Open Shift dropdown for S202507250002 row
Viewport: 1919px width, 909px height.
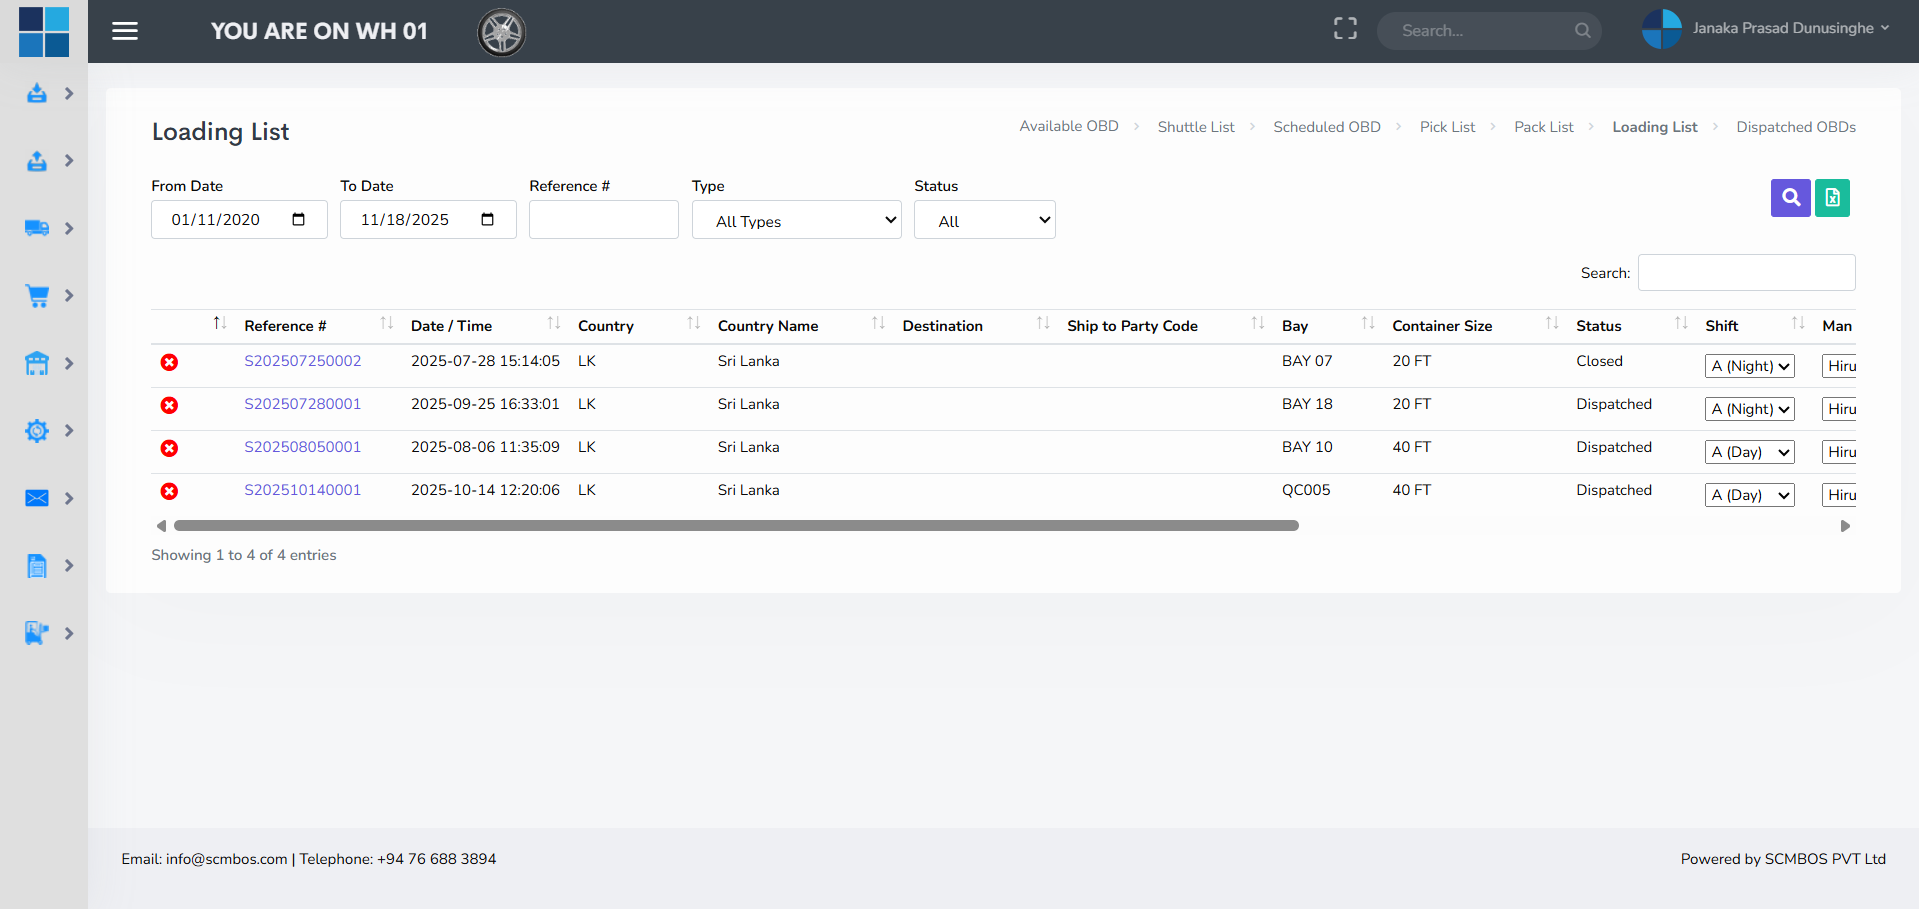pos(1749,366)
